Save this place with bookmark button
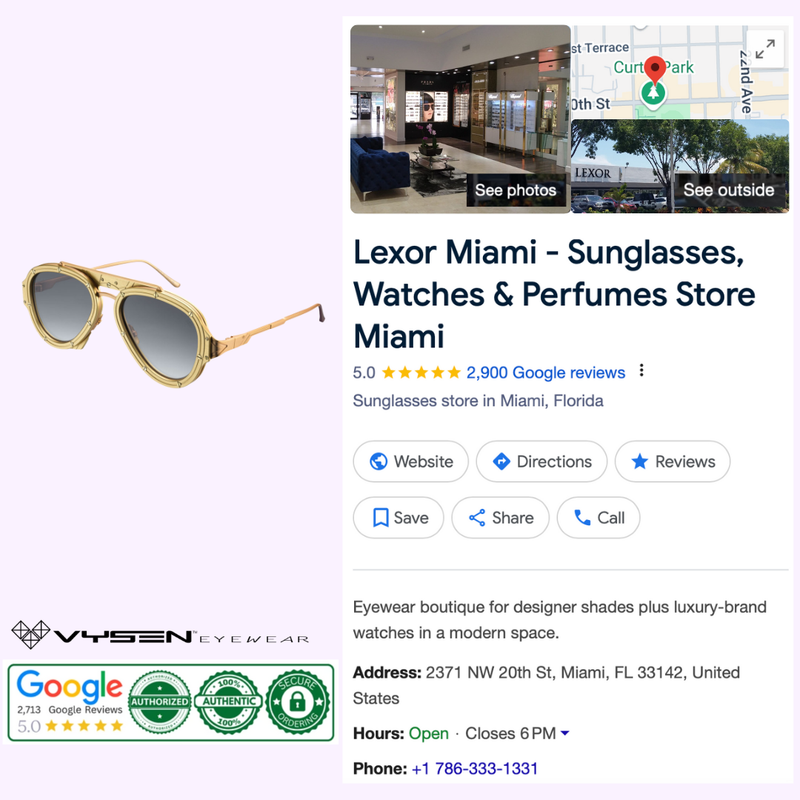Viewport: 800px width, 800px height. (398, 517)
